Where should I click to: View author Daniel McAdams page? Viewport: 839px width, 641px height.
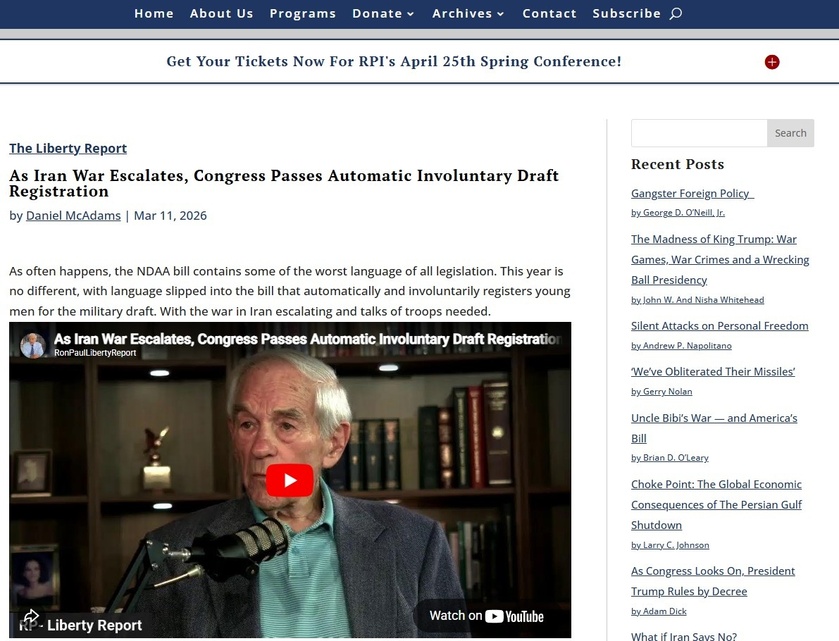(x=73, y=215)
